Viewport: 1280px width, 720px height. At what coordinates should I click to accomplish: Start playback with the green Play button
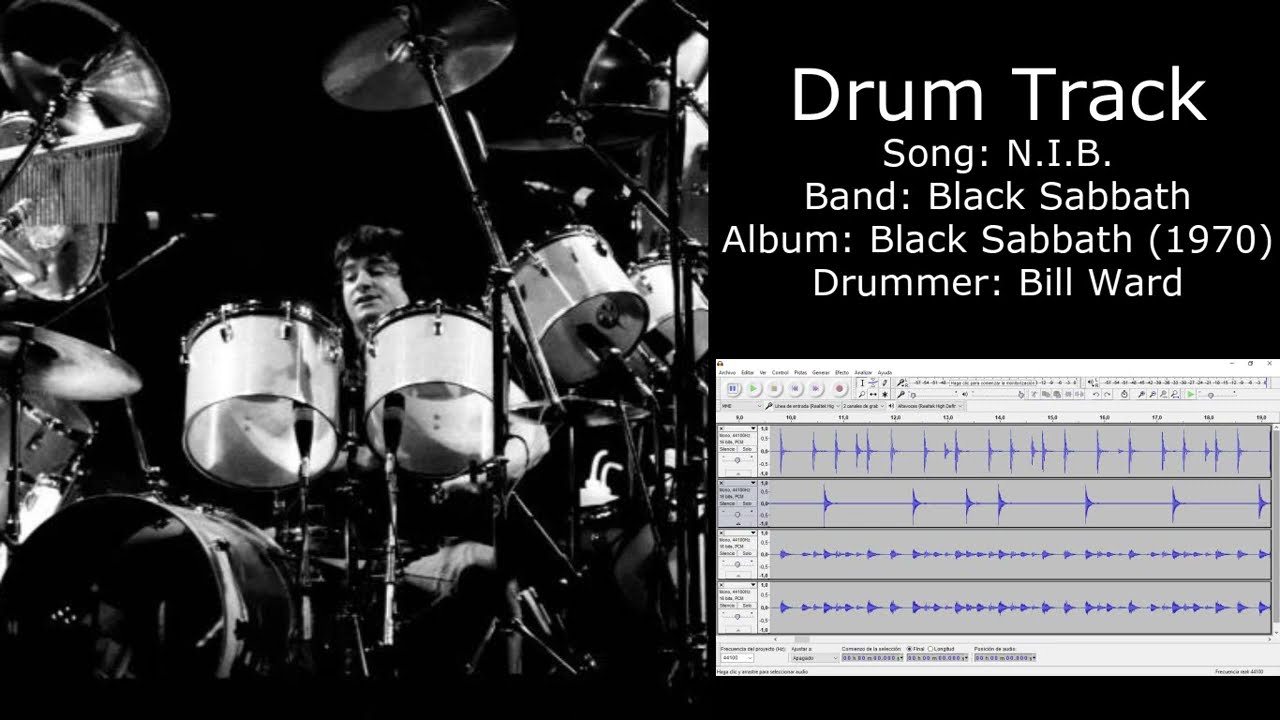(753, 388)
